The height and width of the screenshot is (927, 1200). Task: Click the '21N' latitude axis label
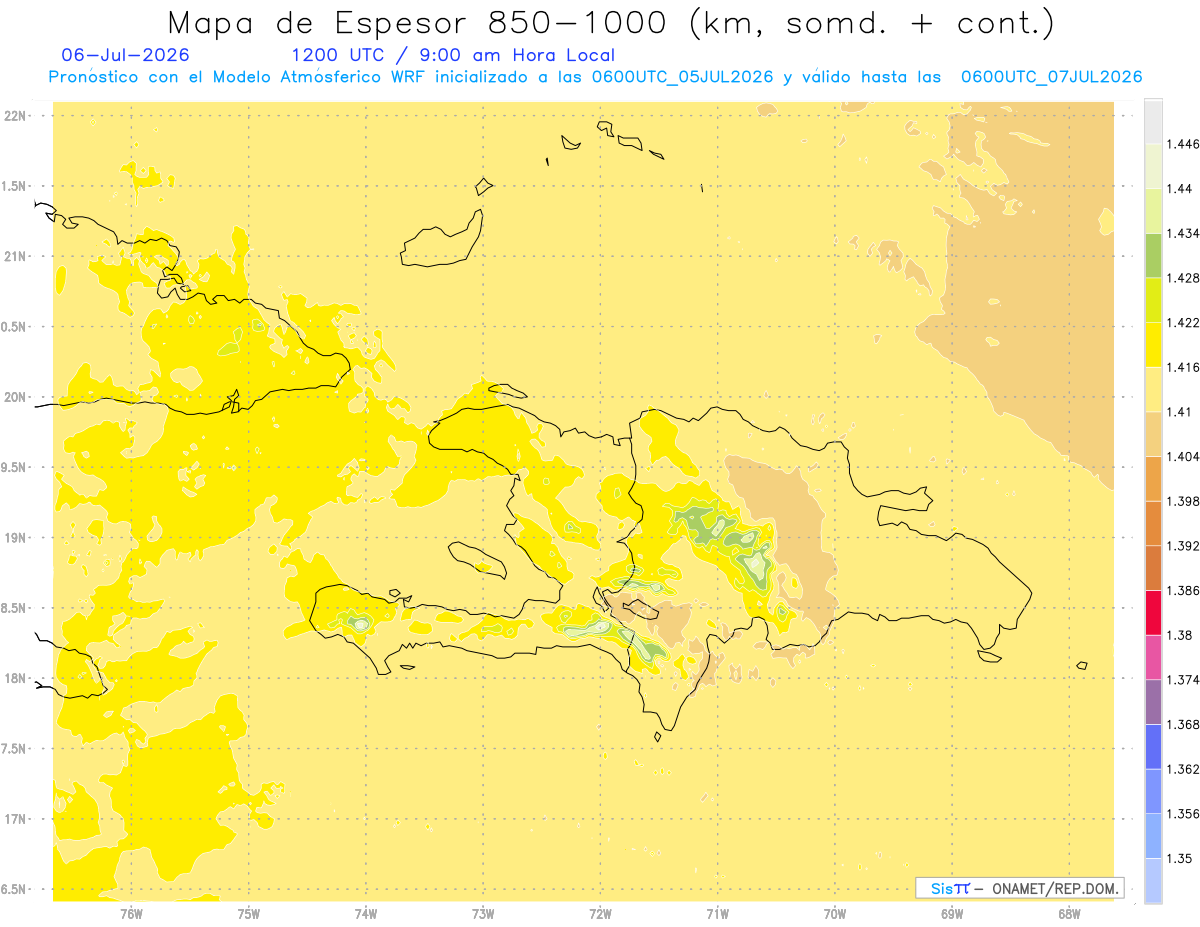[x=16, y=256]
